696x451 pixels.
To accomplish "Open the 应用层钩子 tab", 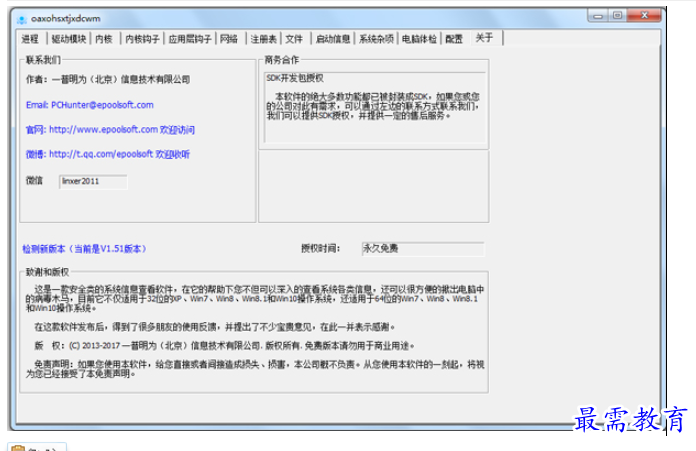I will point(190,39).
